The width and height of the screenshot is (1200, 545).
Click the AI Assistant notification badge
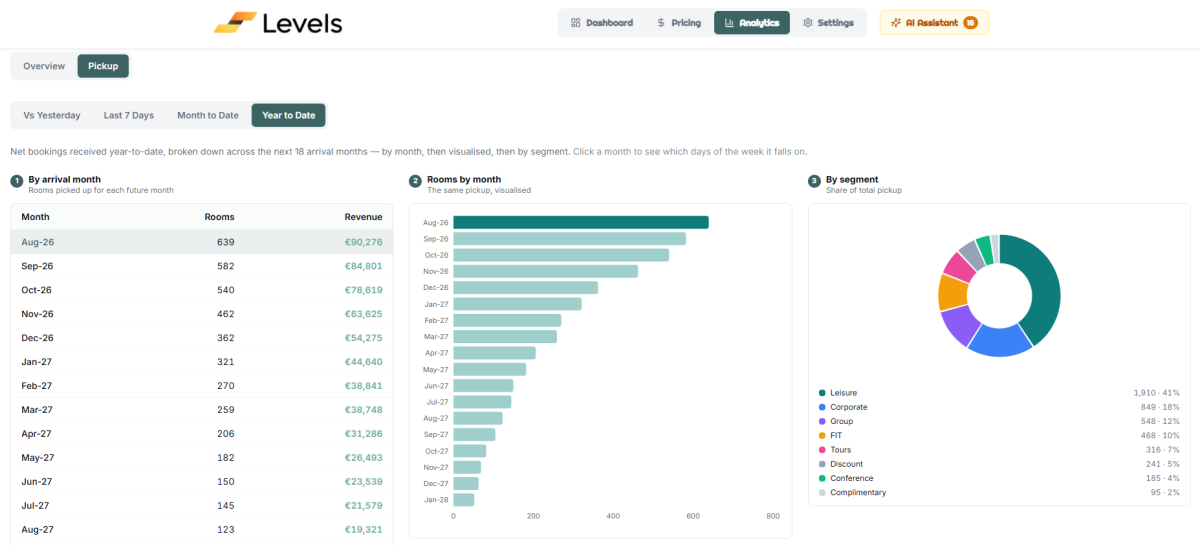(970, 22)
